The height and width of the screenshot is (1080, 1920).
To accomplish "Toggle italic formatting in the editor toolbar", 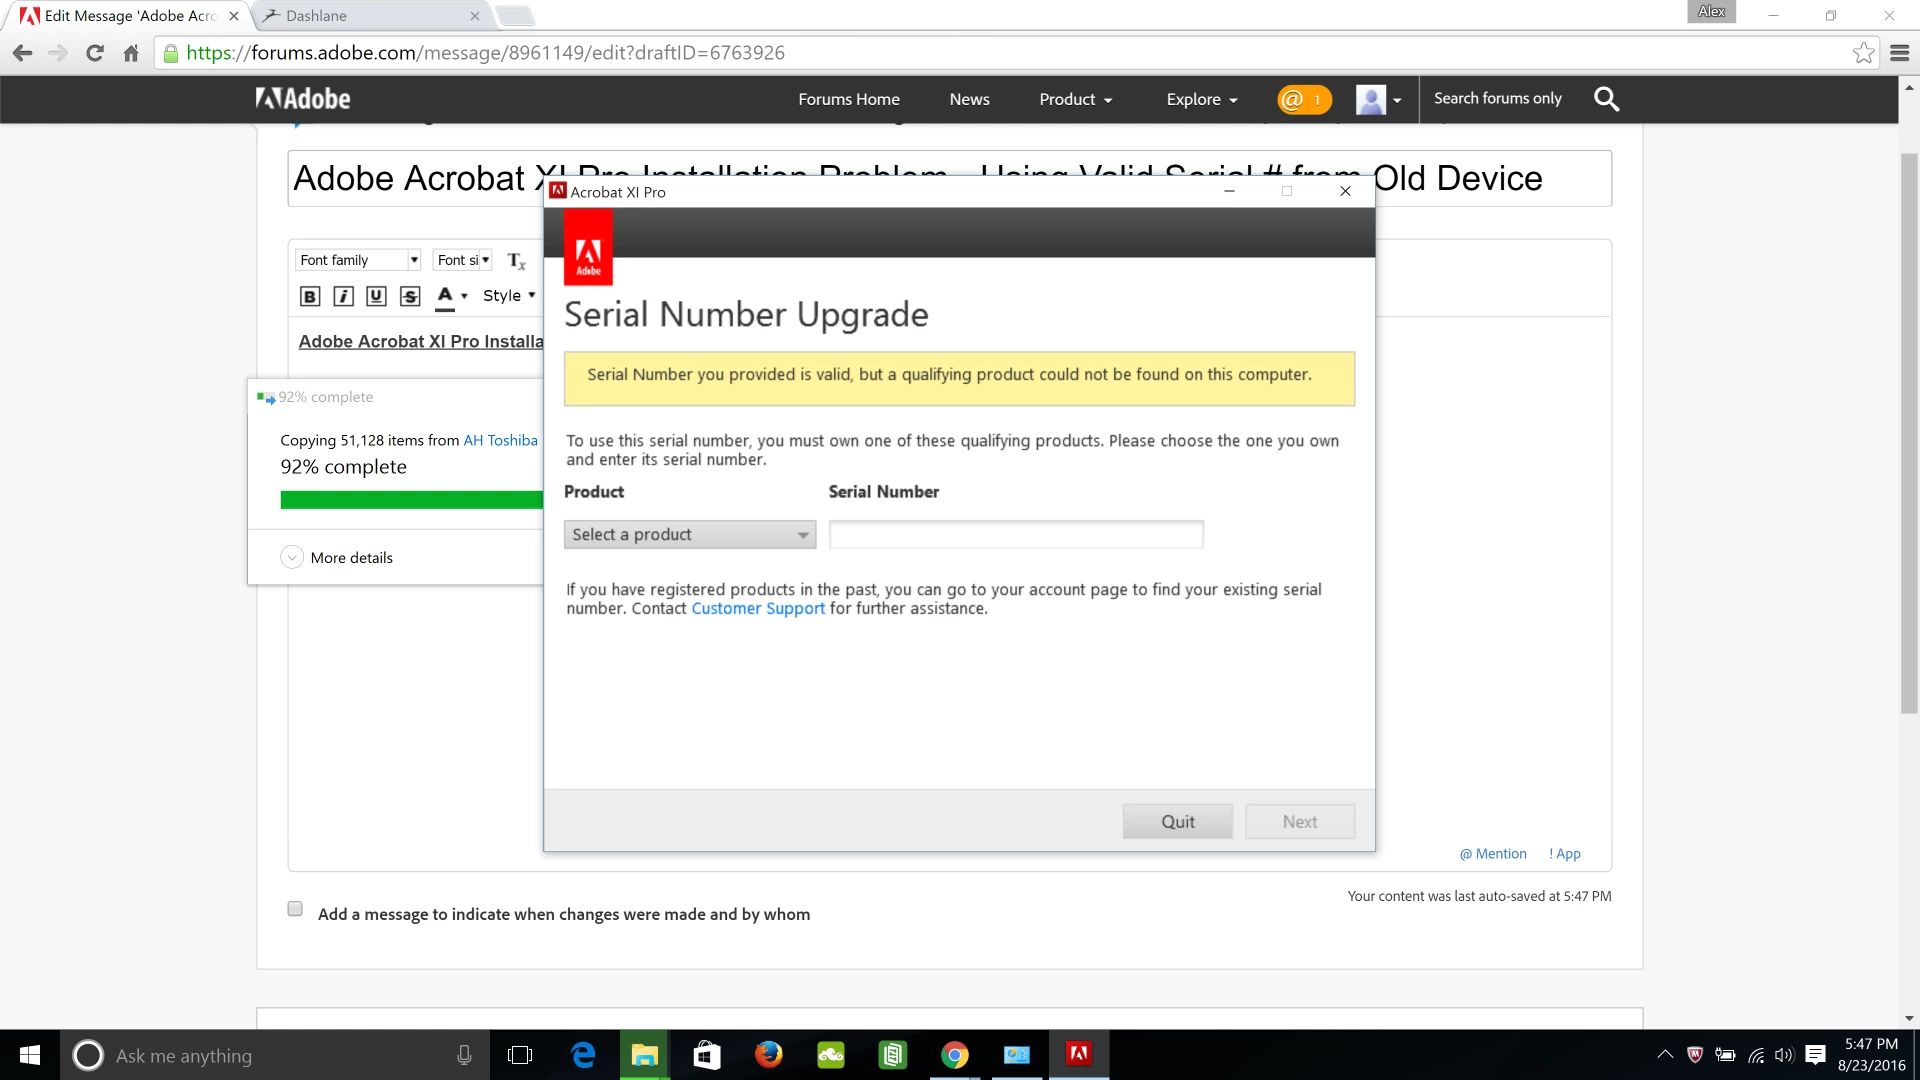I will tap(343, 296).
